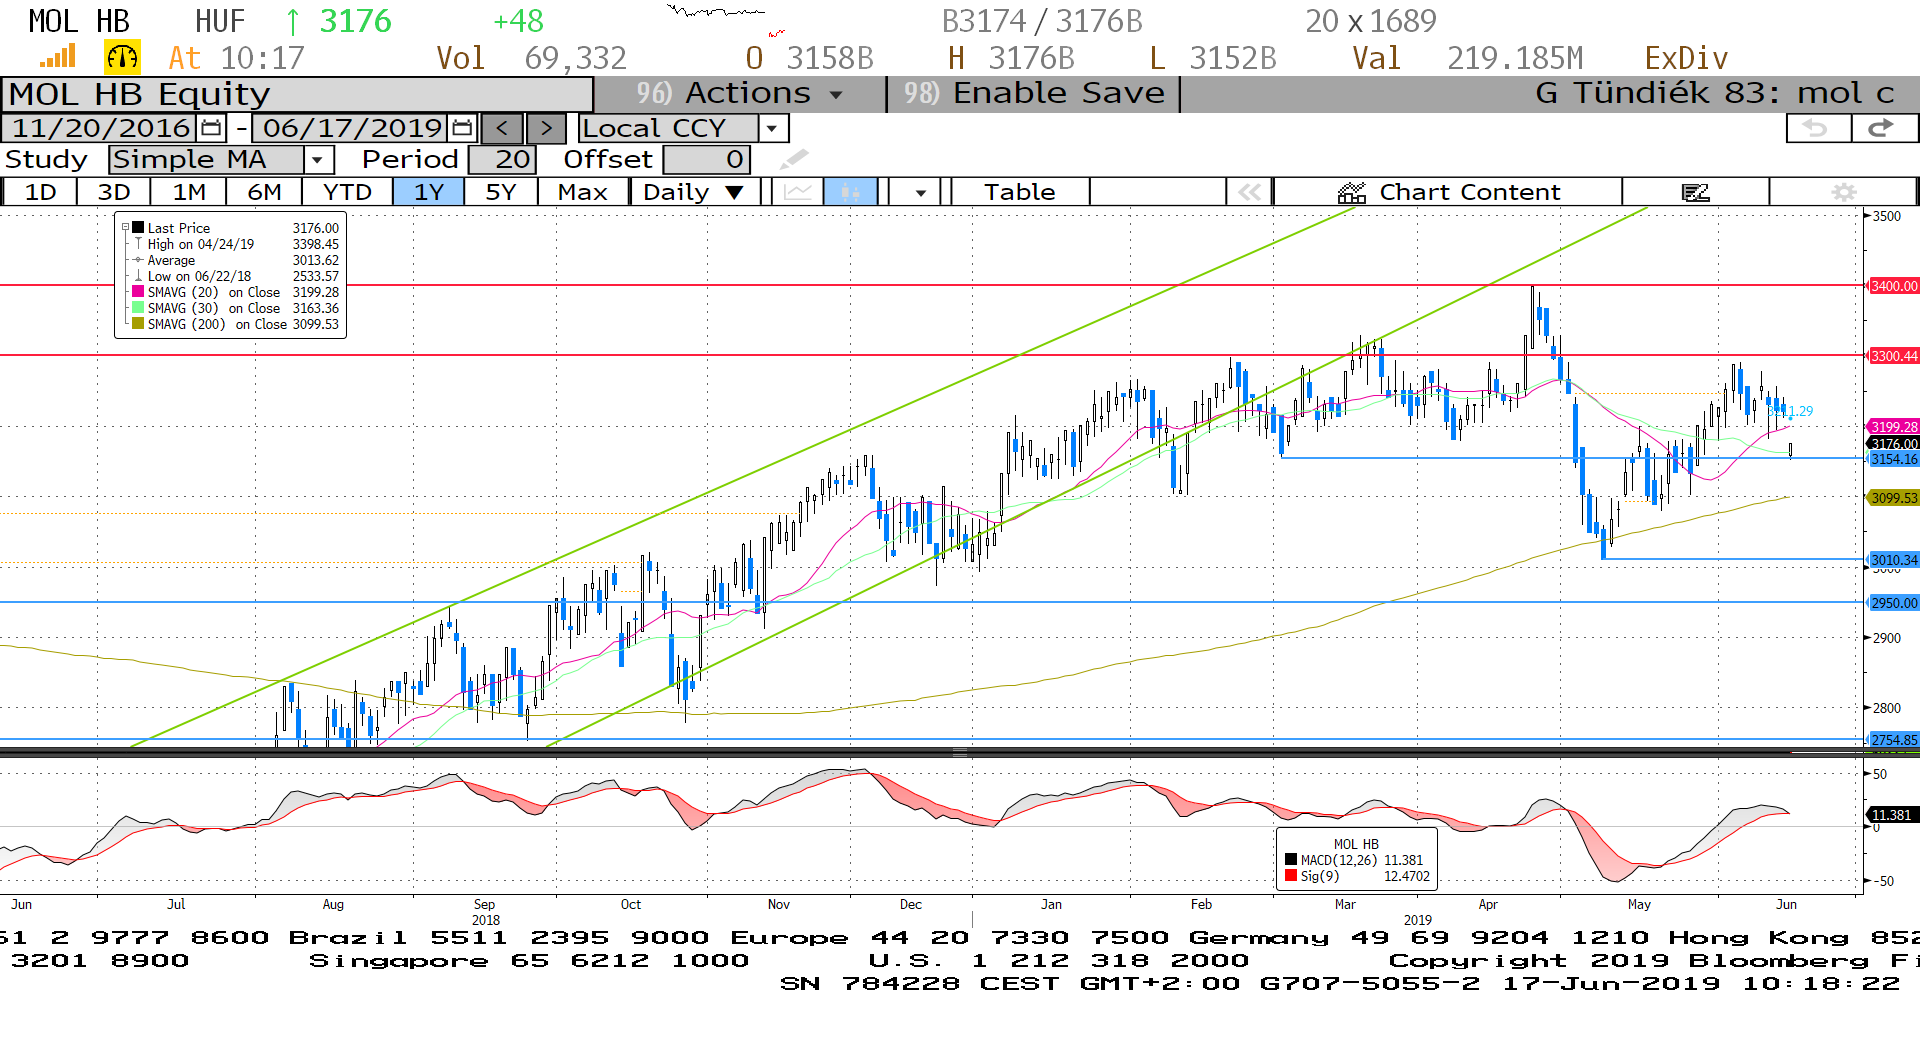This screenshot has height=1039, width=1920.
Task: Click the ExDiv label in header
Action: tap(1686, 58)
